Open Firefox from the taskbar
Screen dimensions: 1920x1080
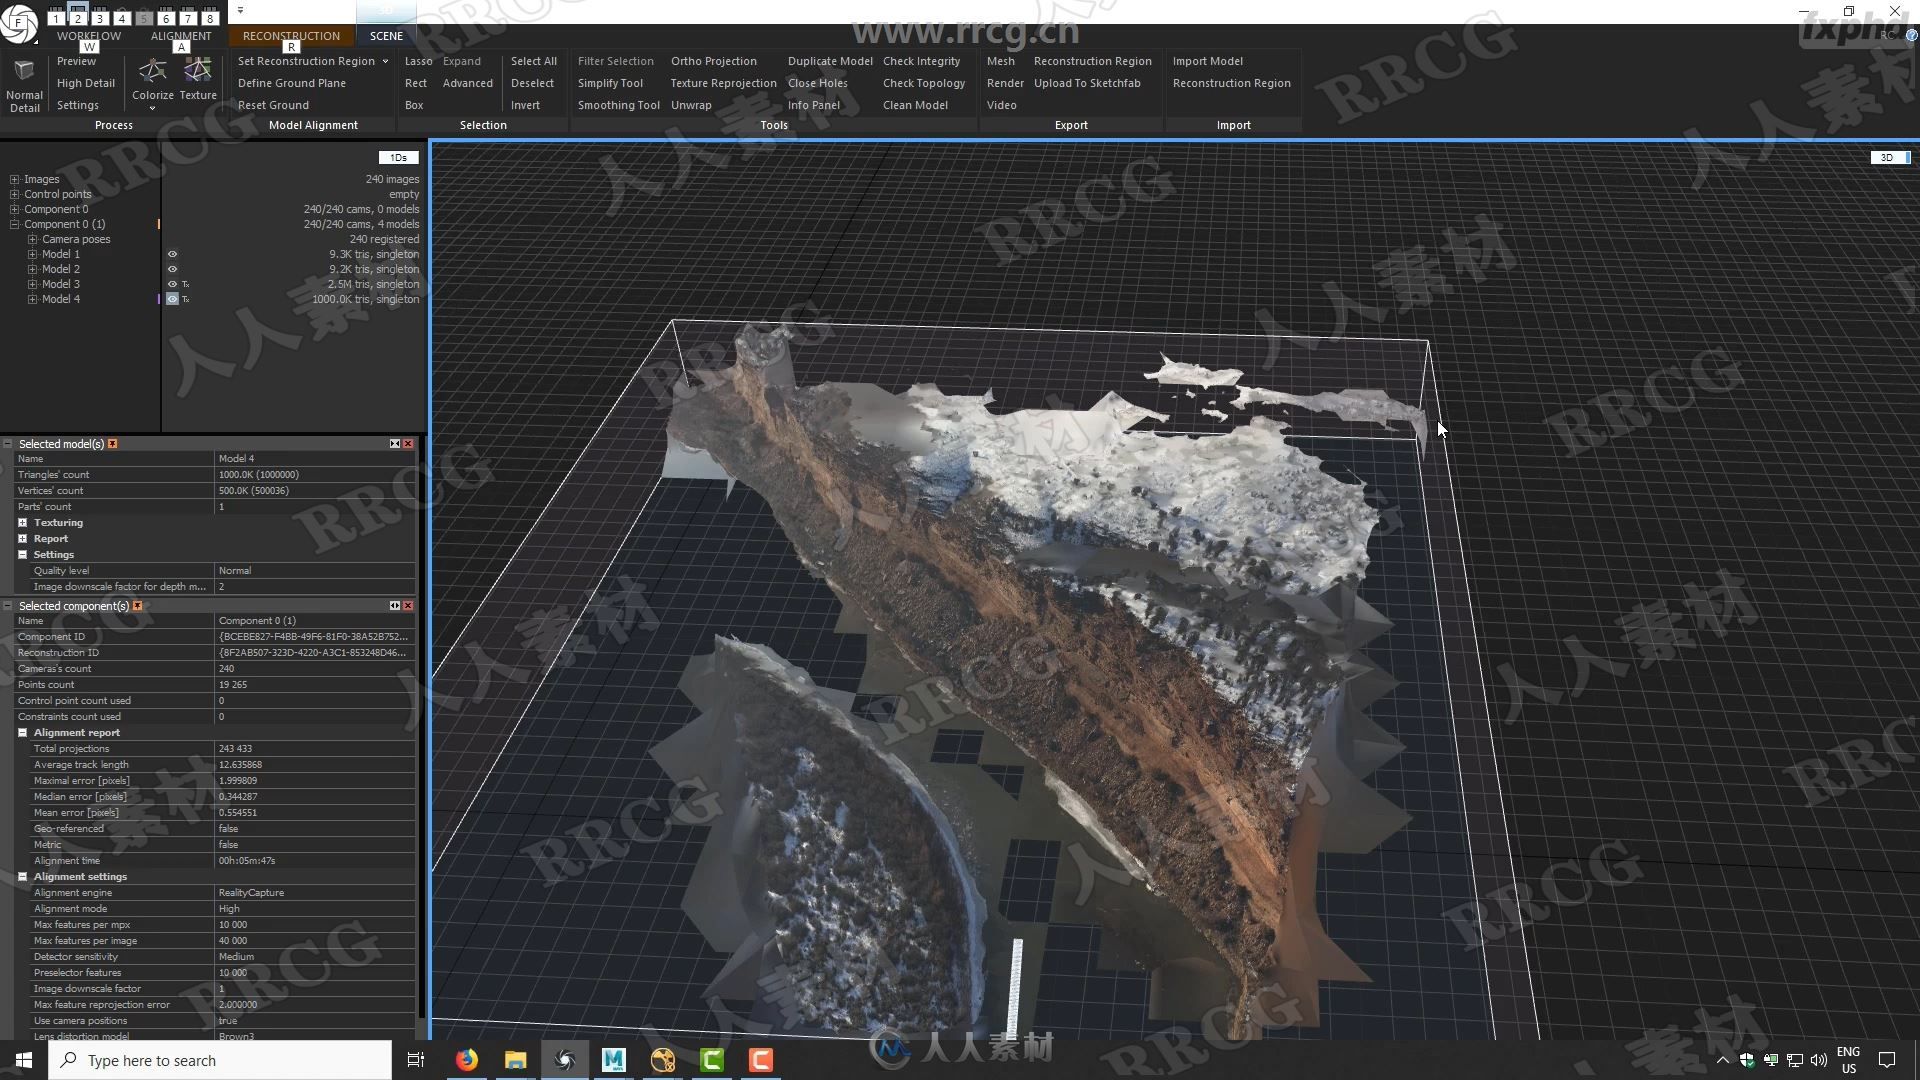(x=466, y=1060)
